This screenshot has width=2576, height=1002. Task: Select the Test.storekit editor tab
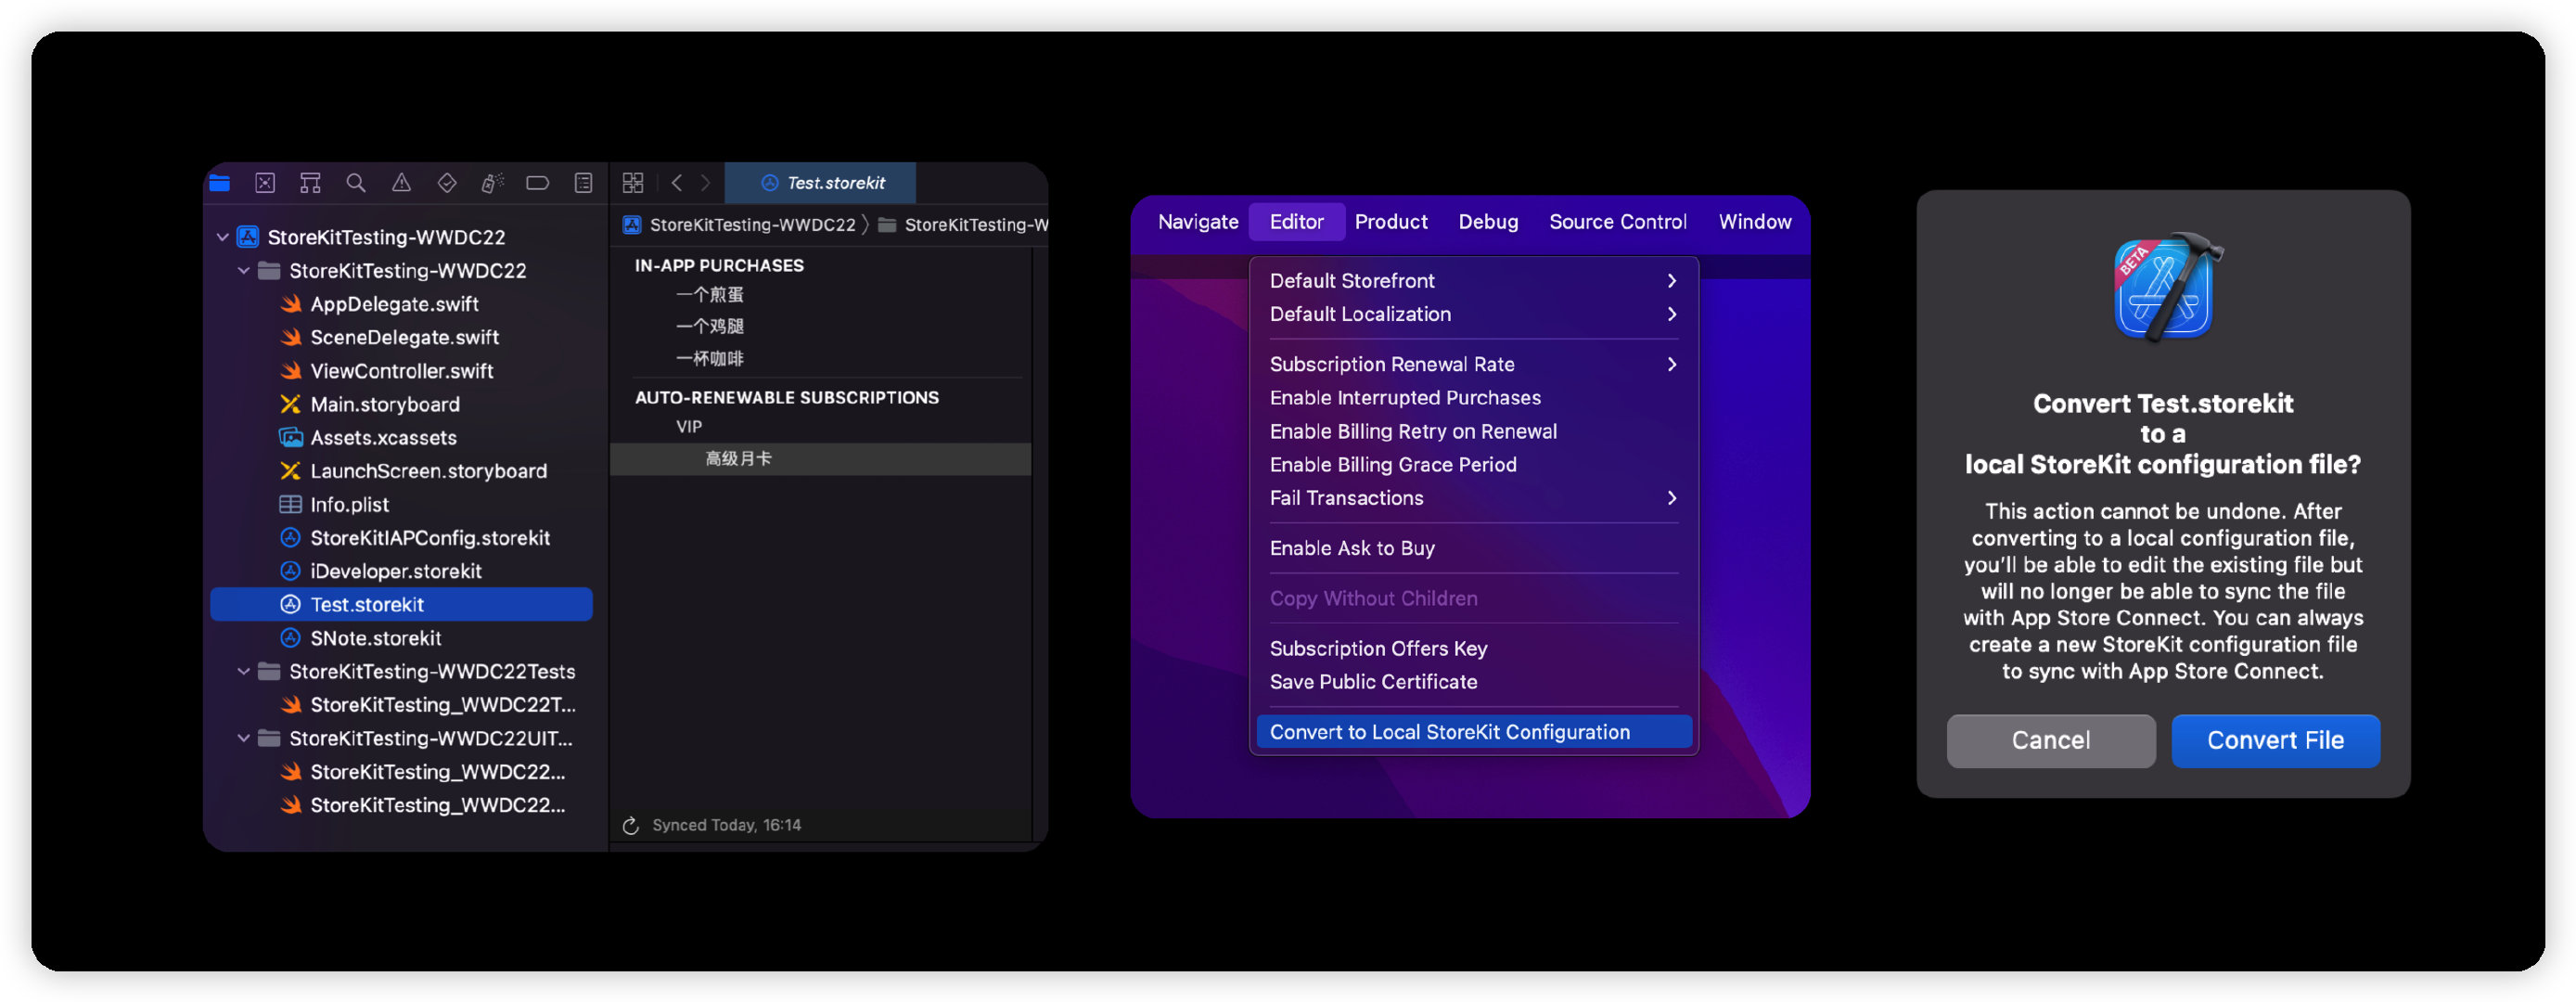tap(821, 183)
